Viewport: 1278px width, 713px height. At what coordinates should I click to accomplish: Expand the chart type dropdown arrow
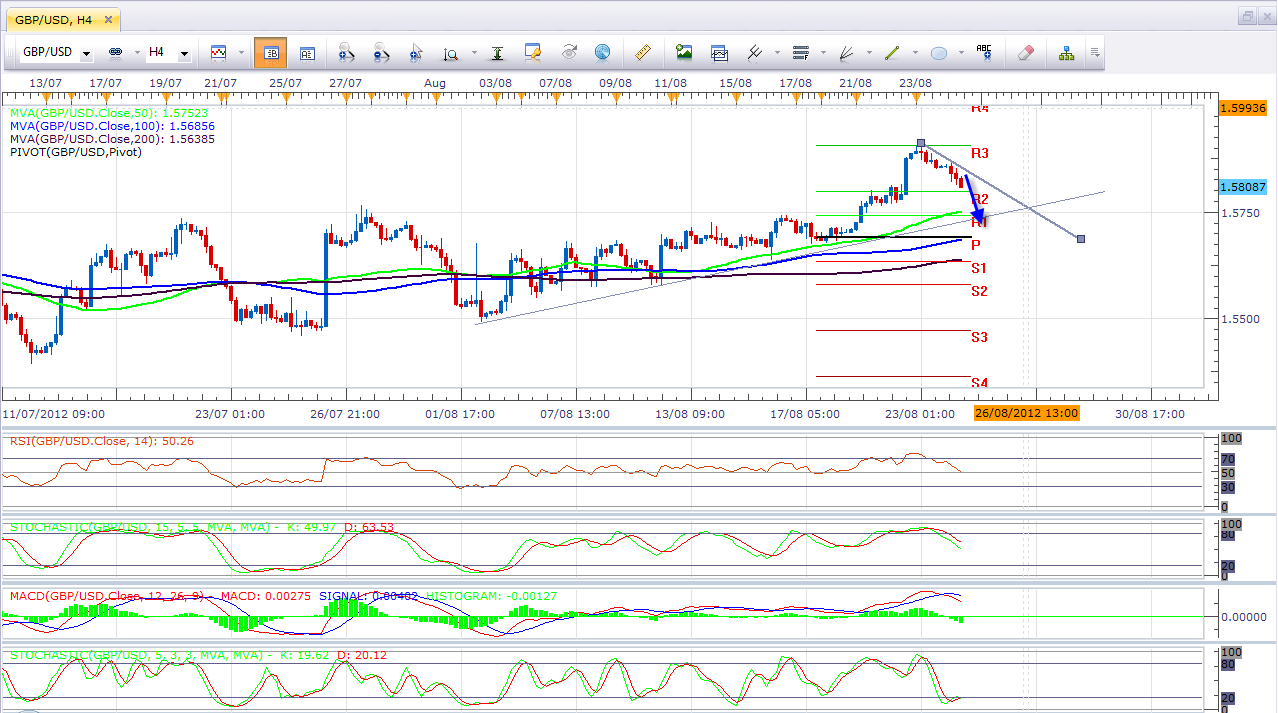tap(239, 52)
